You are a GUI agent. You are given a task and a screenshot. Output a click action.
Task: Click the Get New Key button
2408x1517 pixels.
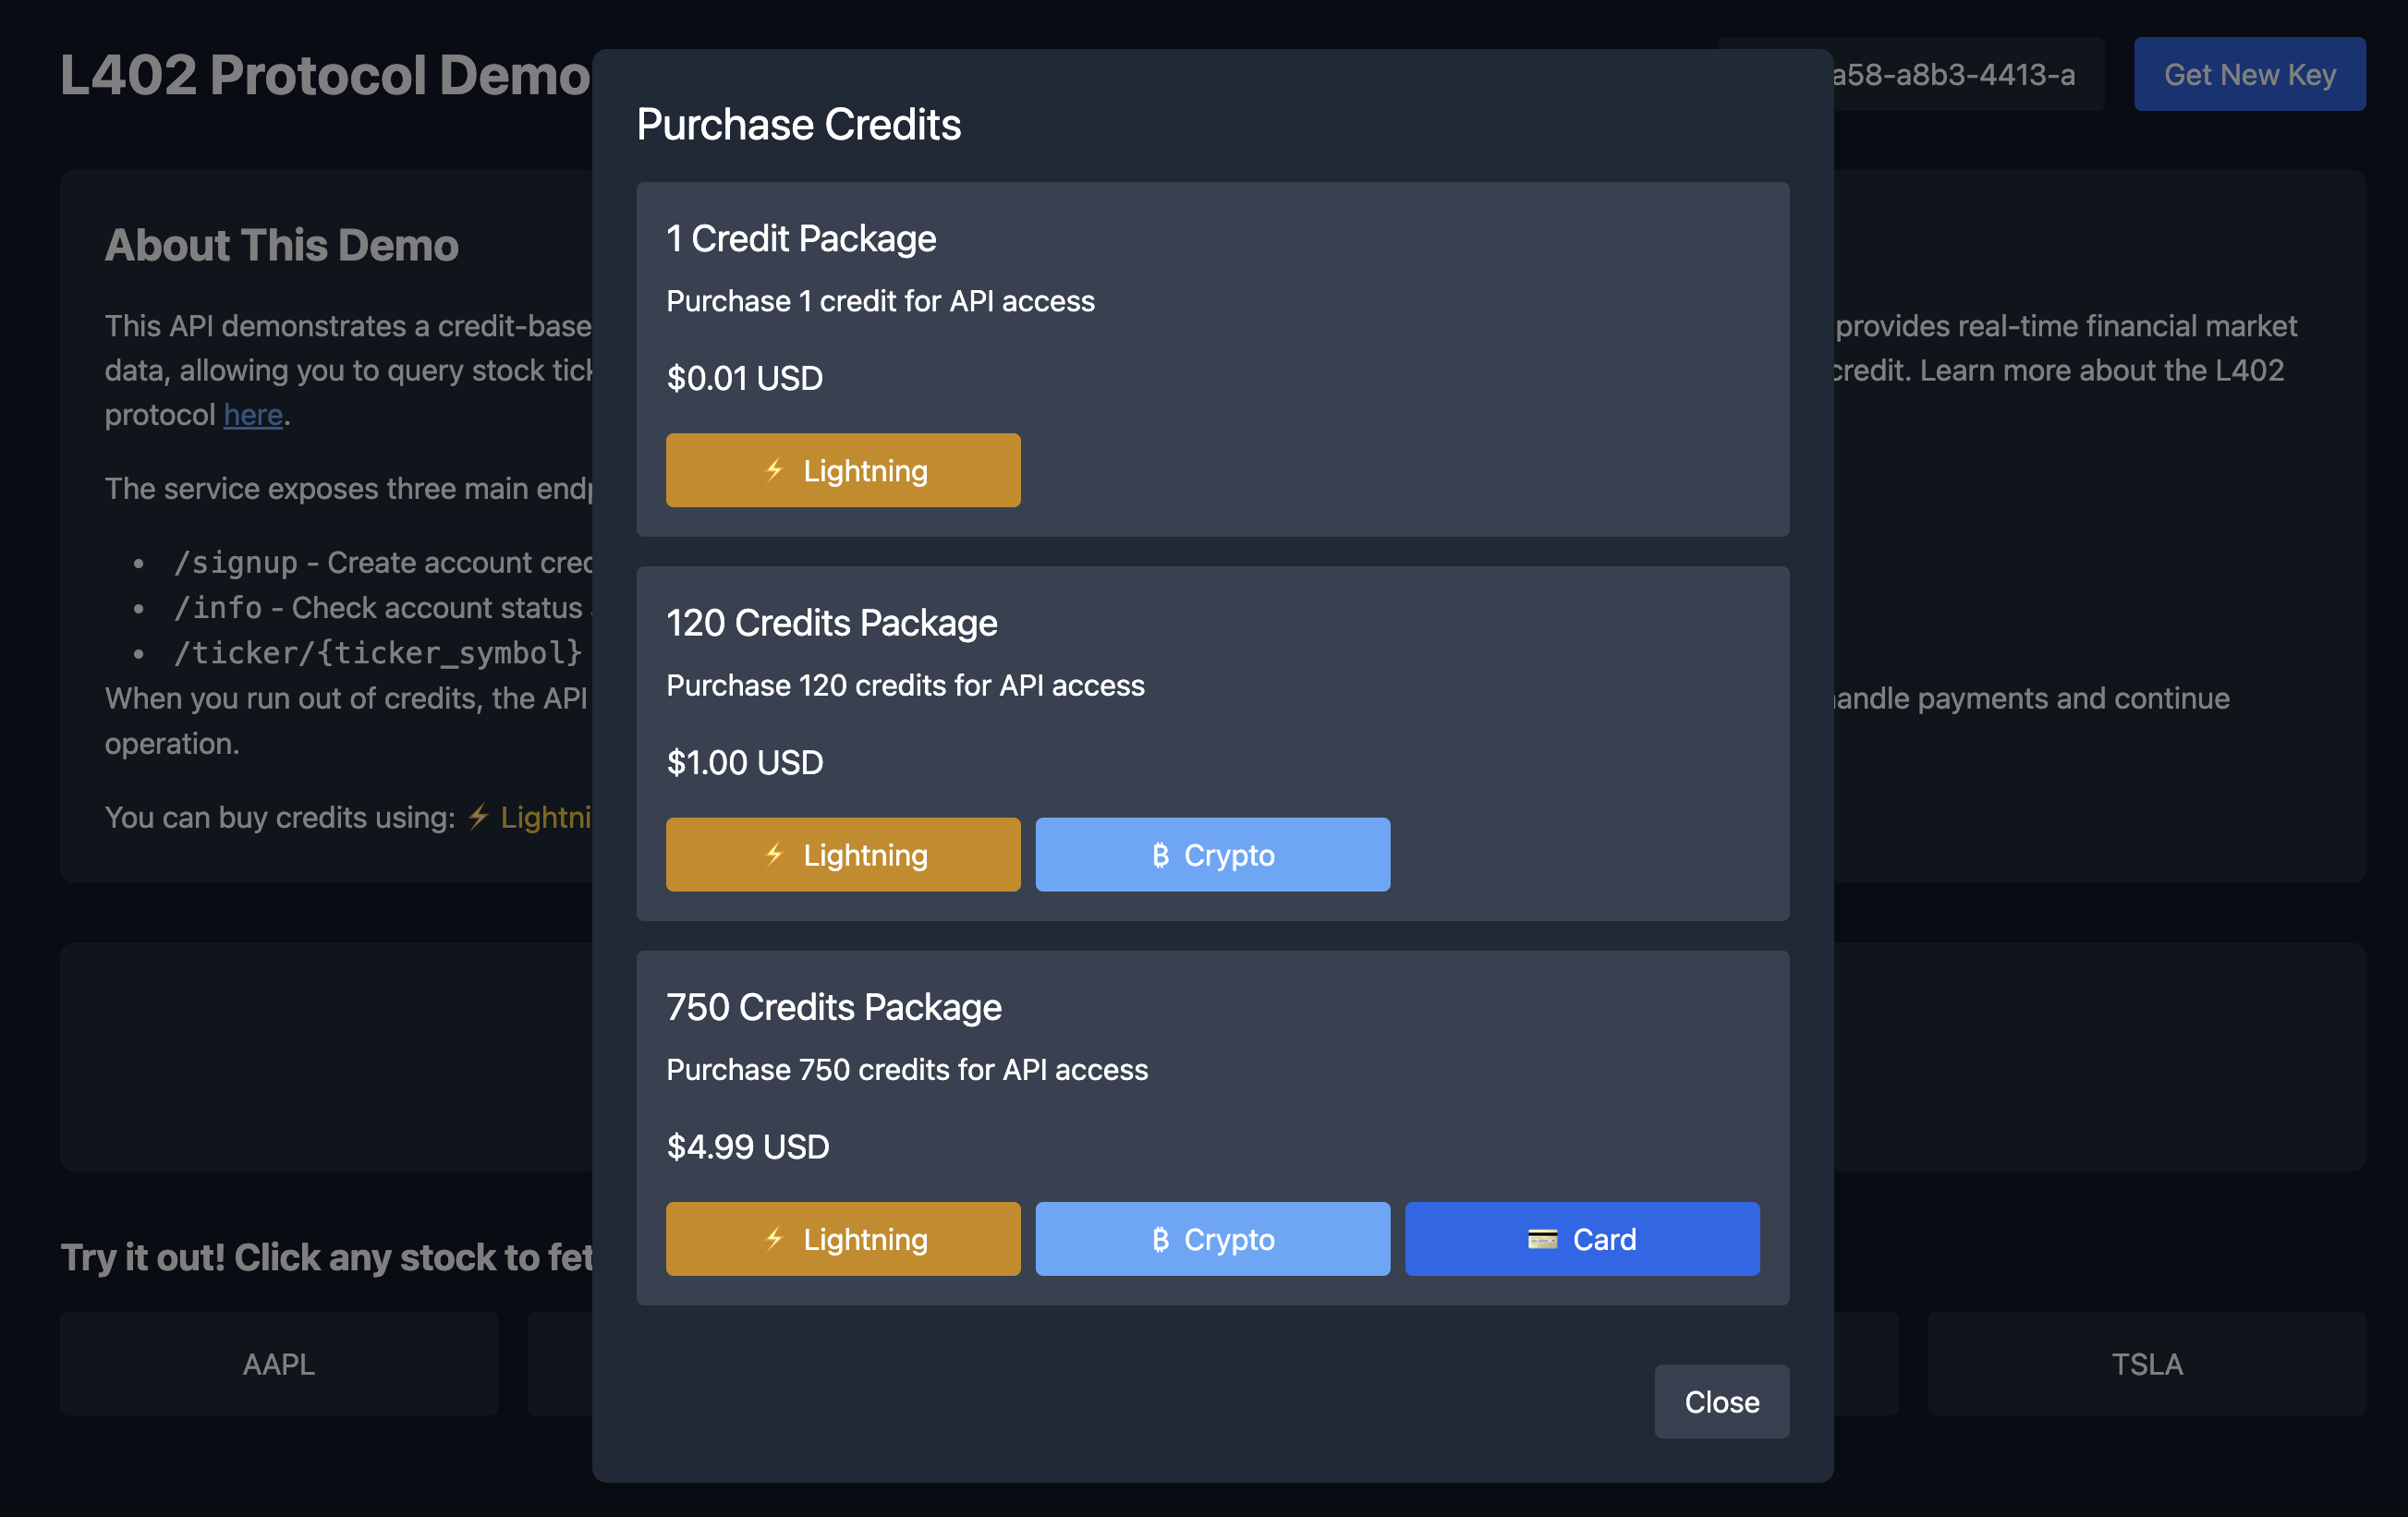click(2249, 74)
